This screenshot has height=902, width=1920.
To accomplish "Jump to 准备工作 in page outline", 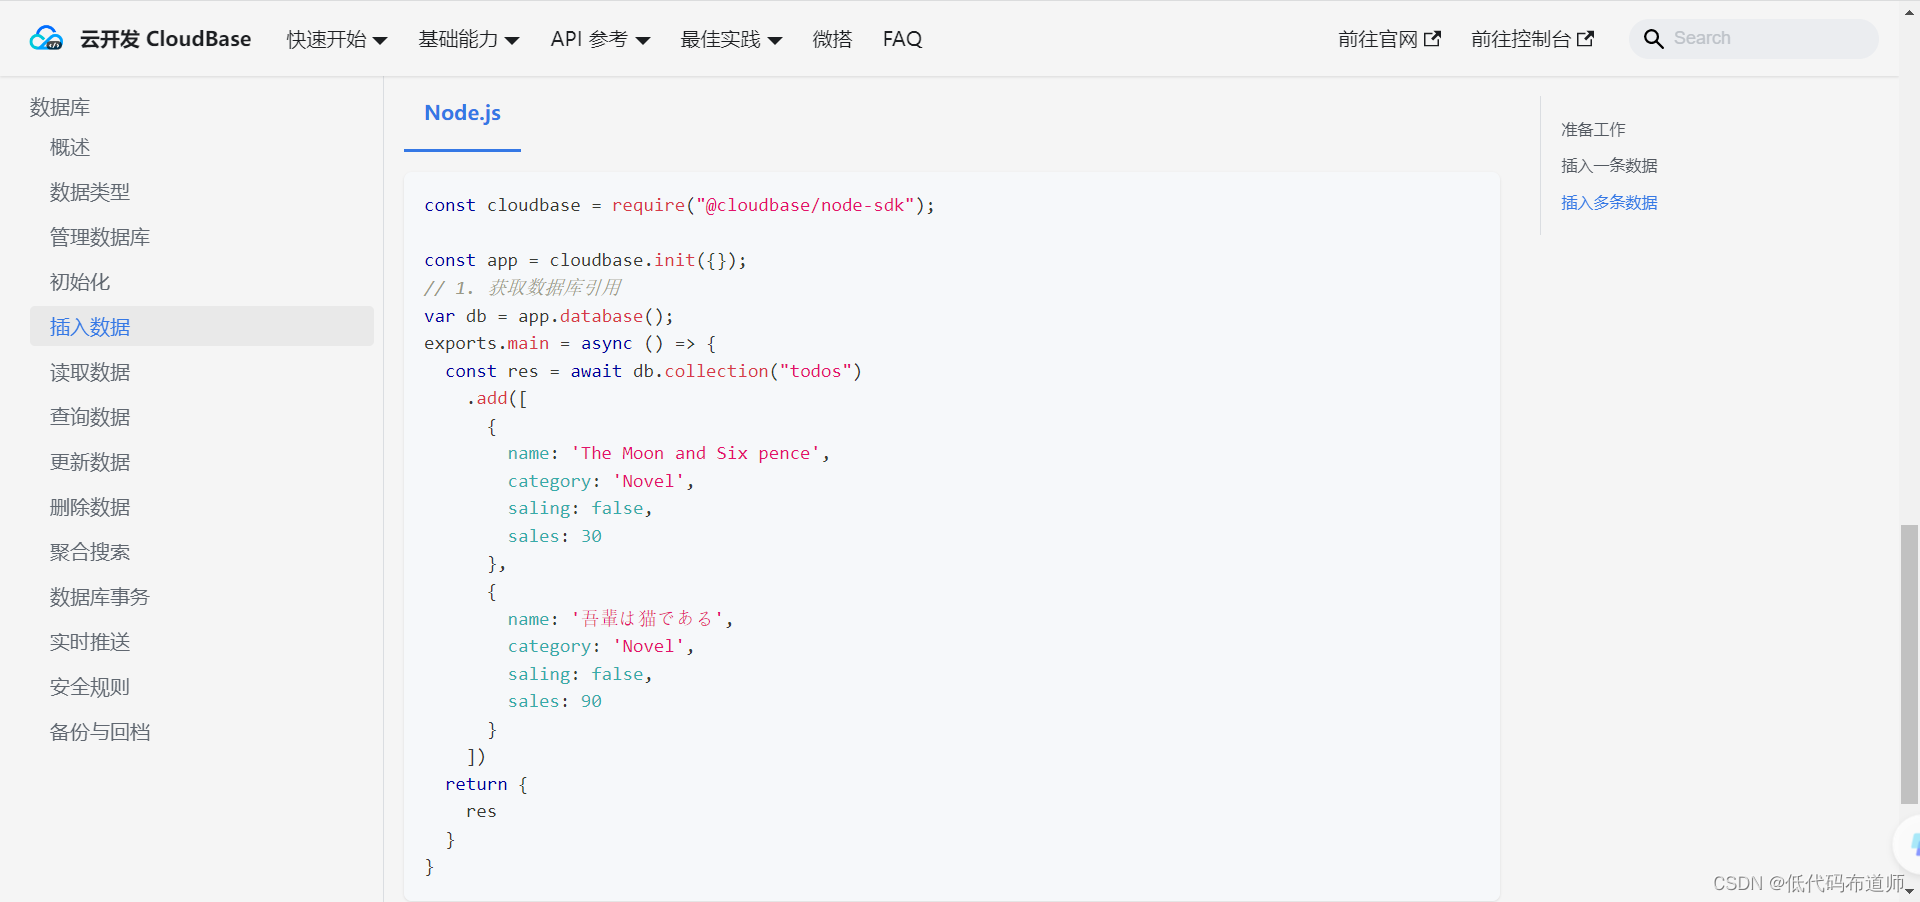I will [1593, 130].
